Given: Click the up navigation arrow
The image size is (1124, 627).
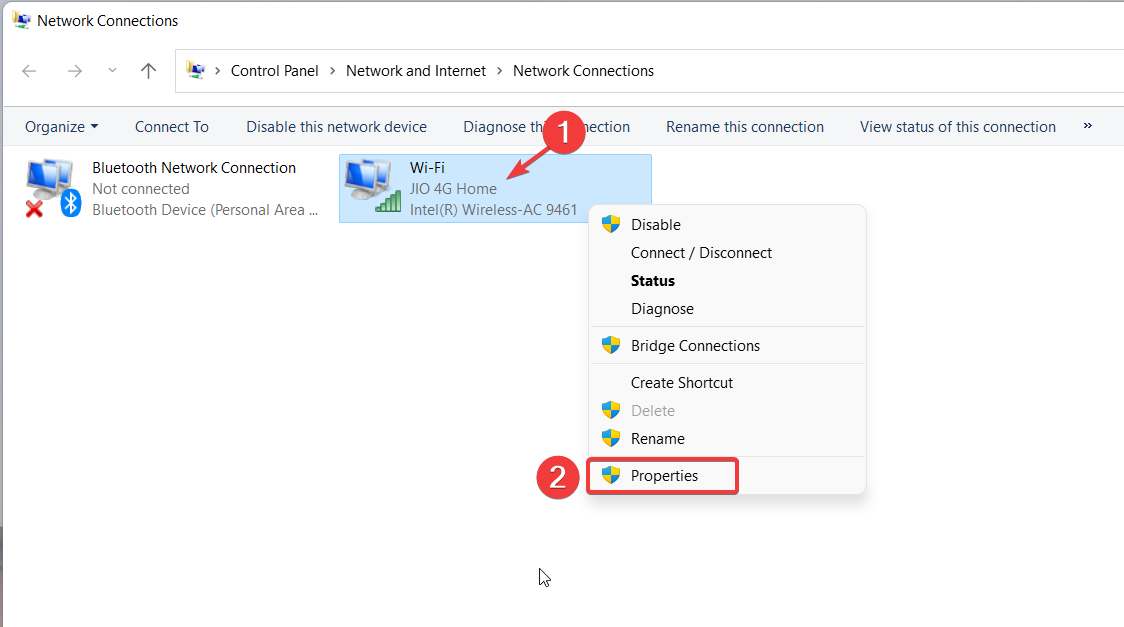Looking at the screenshot, I should point(148,71).
